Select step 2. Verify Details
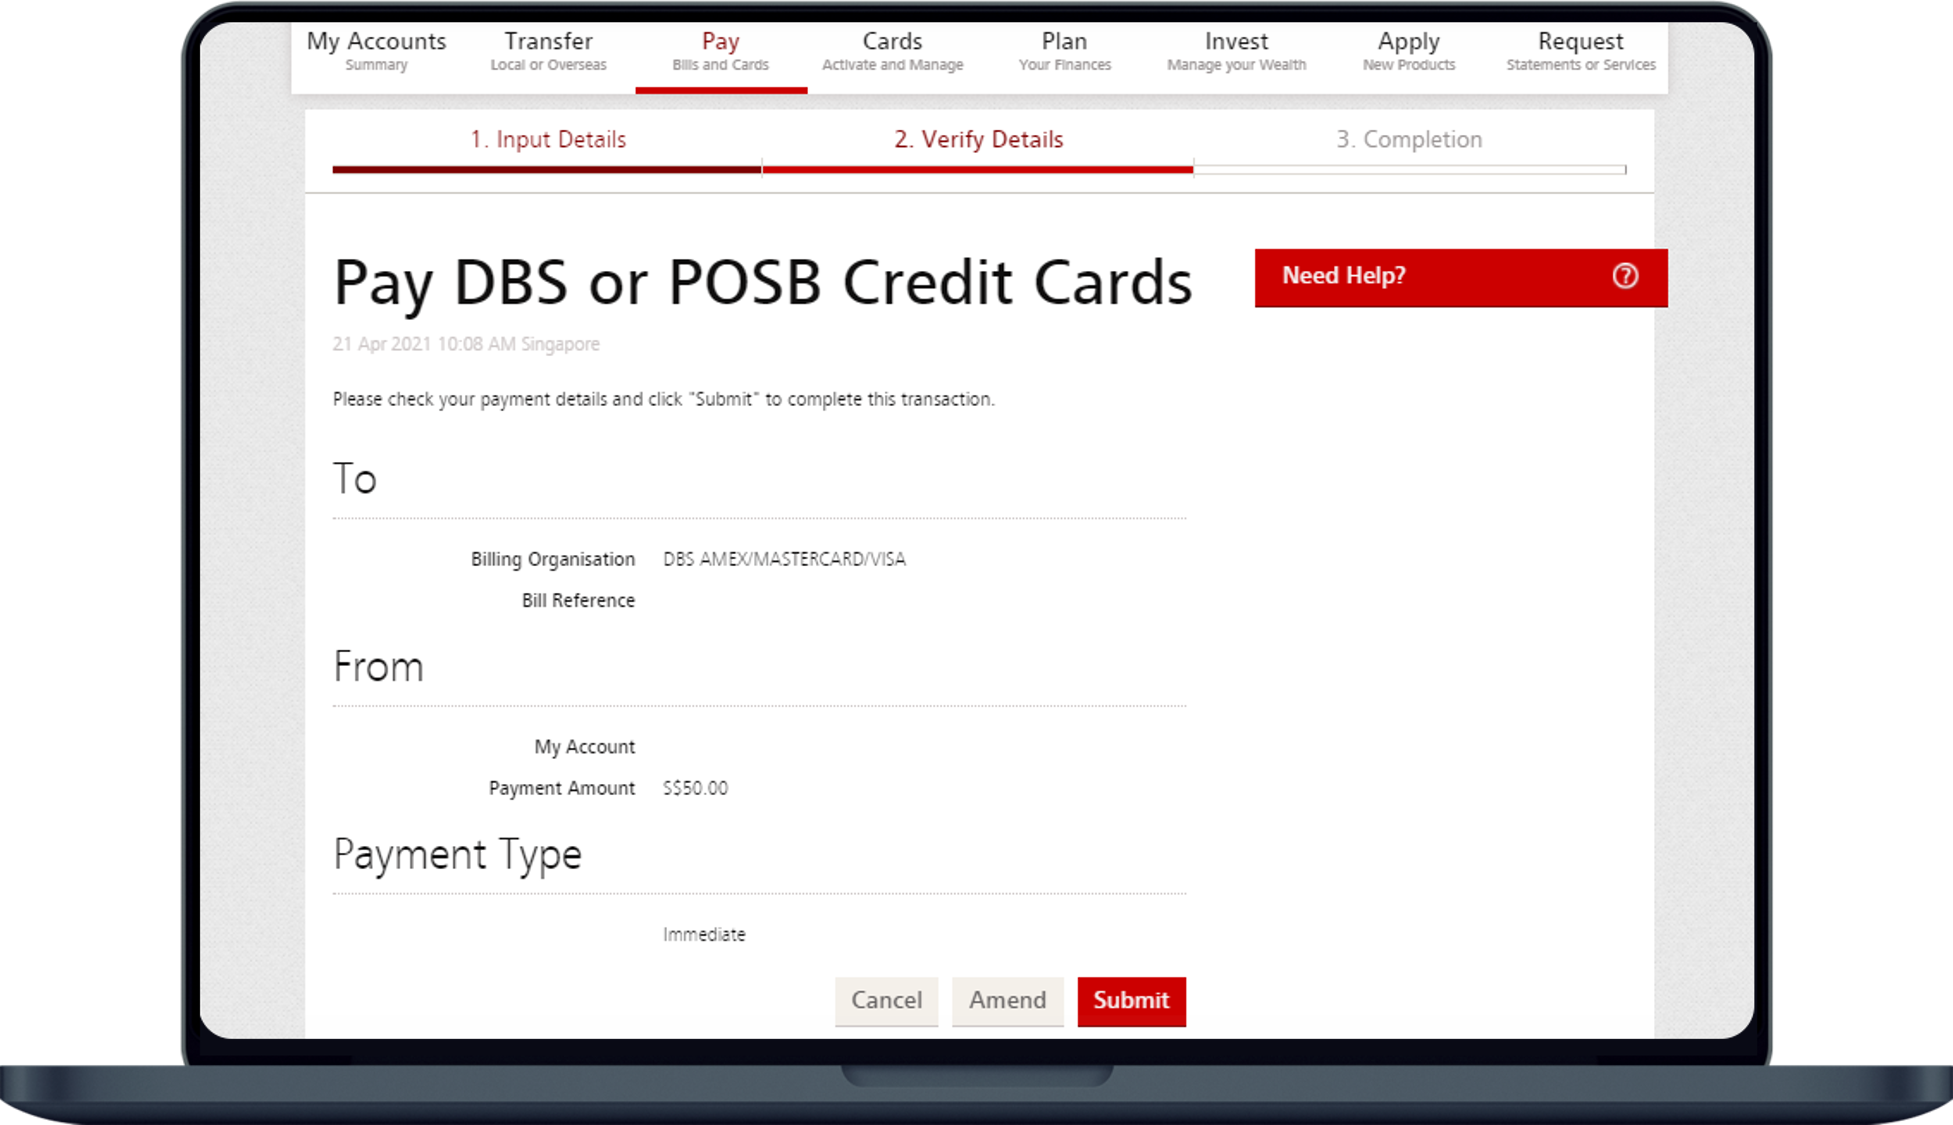 pos(978,140)
